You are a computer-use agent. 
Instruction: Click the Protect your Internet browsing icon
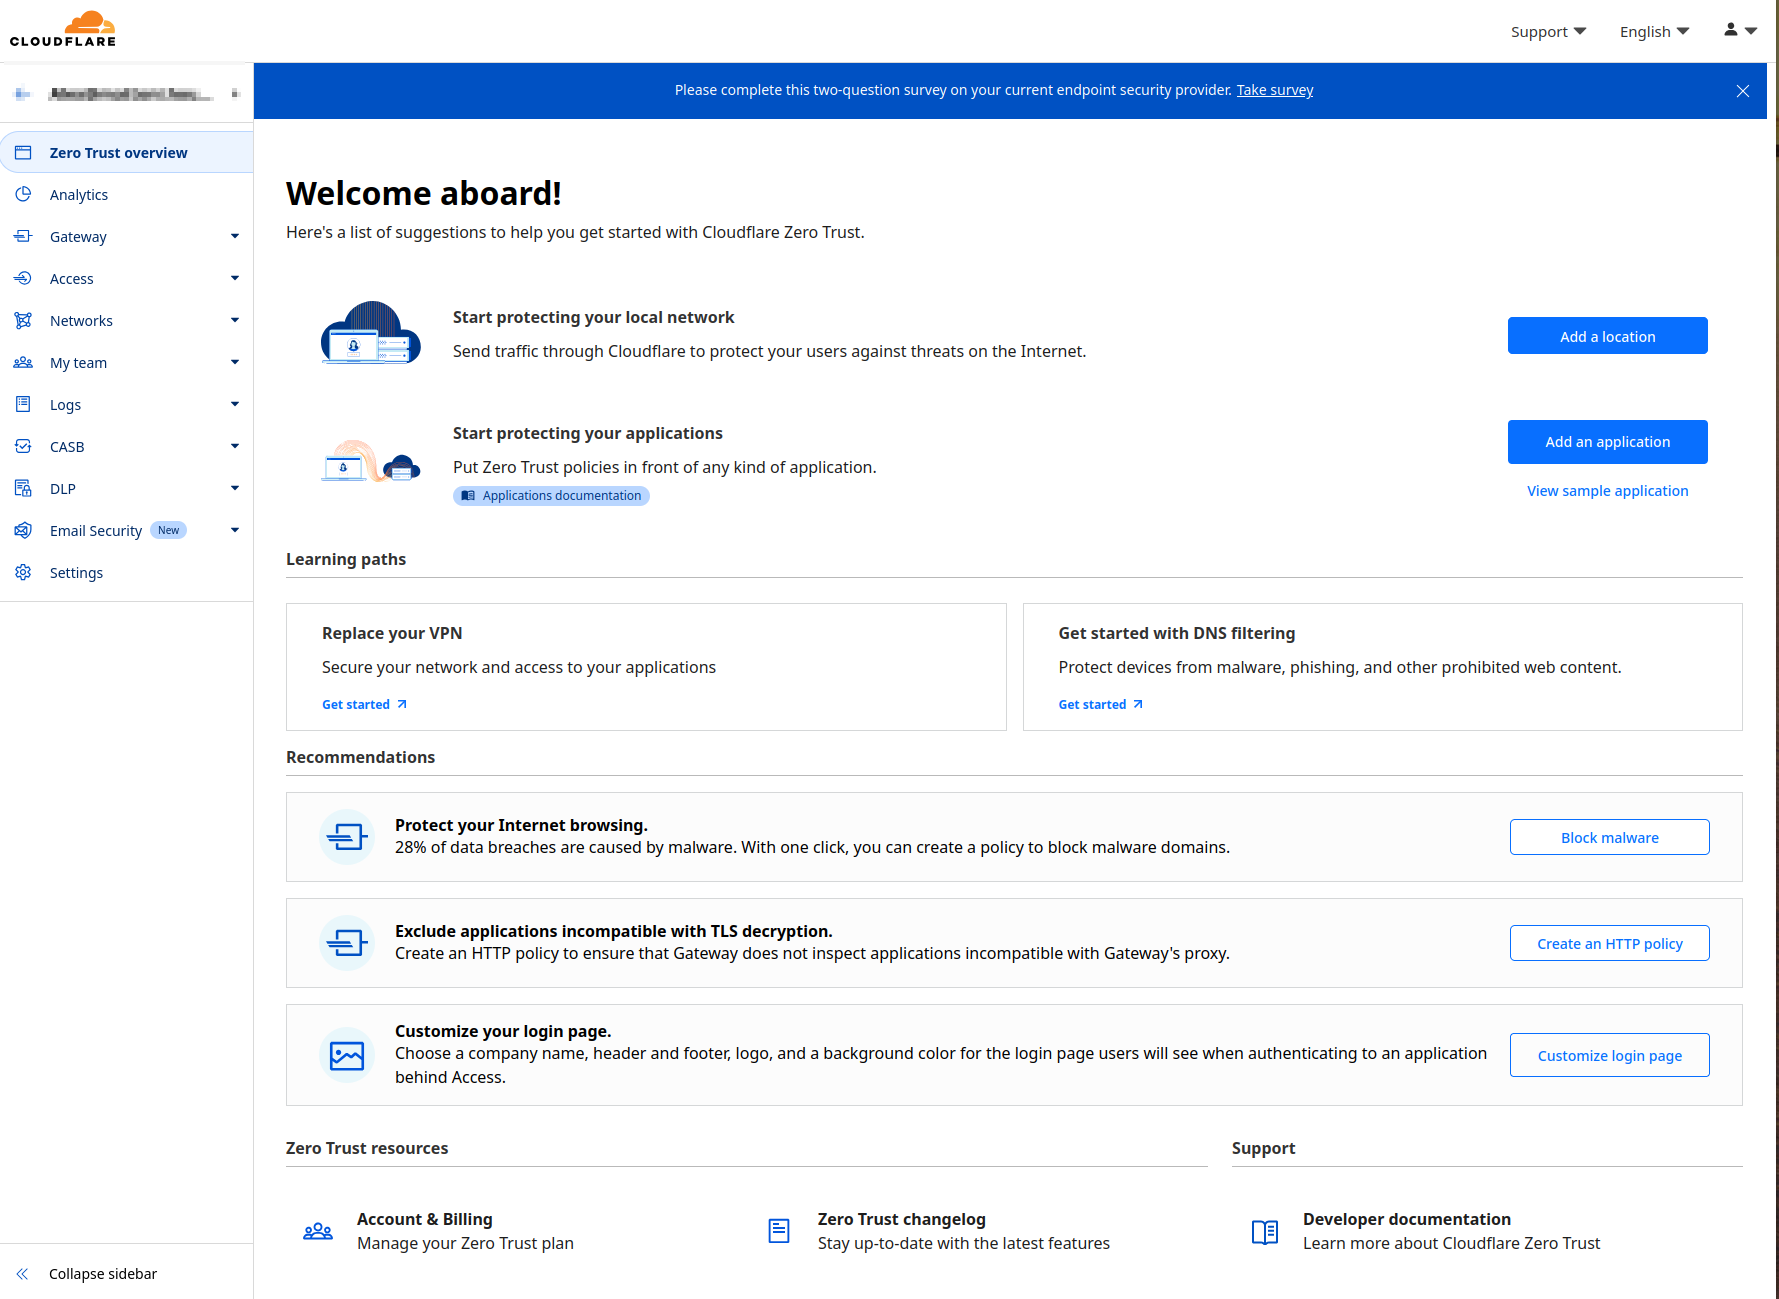(x=347, y=837)
